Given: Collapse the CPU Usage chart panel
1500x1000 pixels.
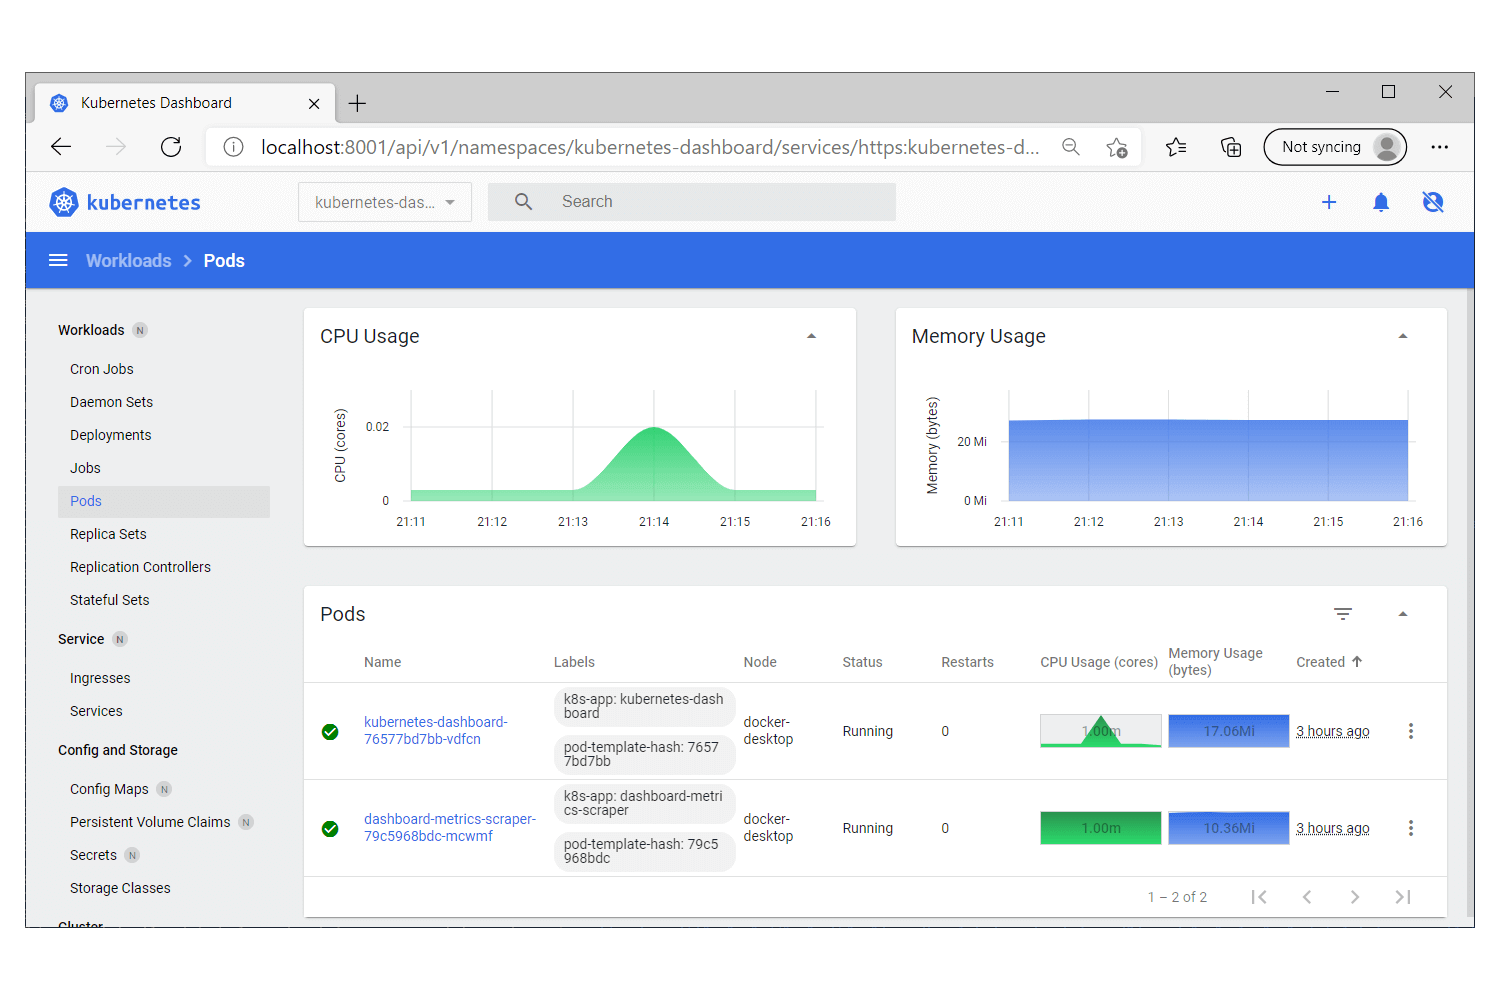Looking at the screenshot, I should pyautogui.click(x=811, y=335).
